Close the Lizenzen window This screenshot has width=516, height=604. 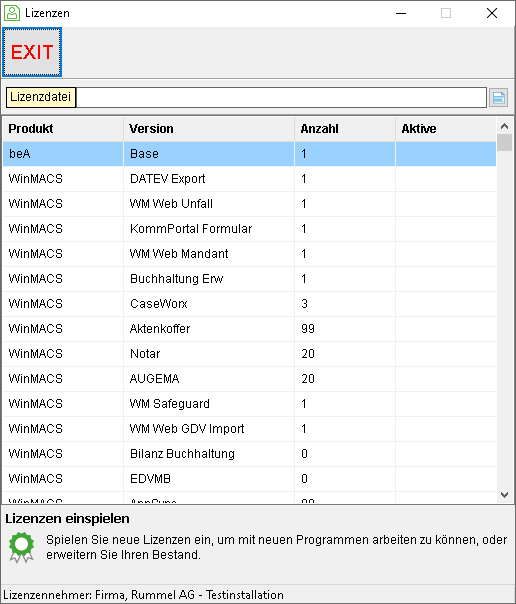click(x=492, y=13)
